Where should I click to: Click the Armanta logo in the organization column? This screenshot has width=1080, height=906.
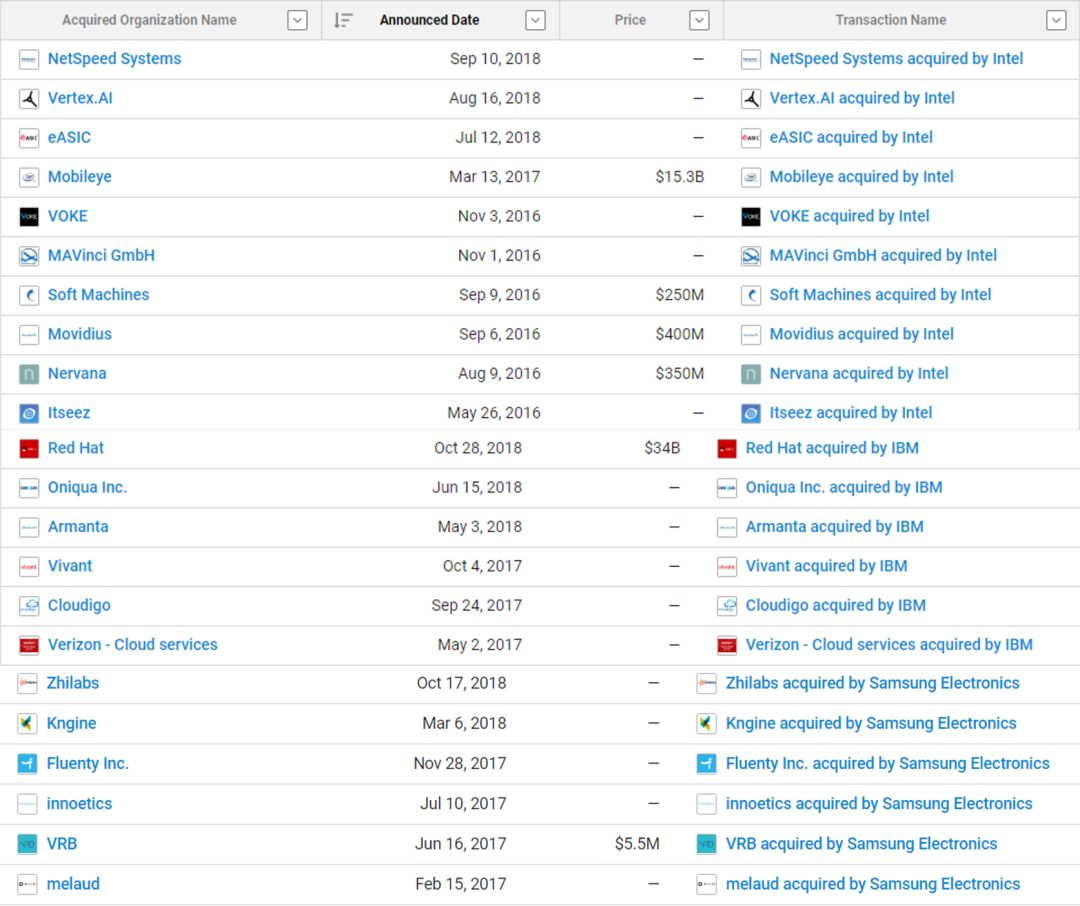(x=29, y=528)
